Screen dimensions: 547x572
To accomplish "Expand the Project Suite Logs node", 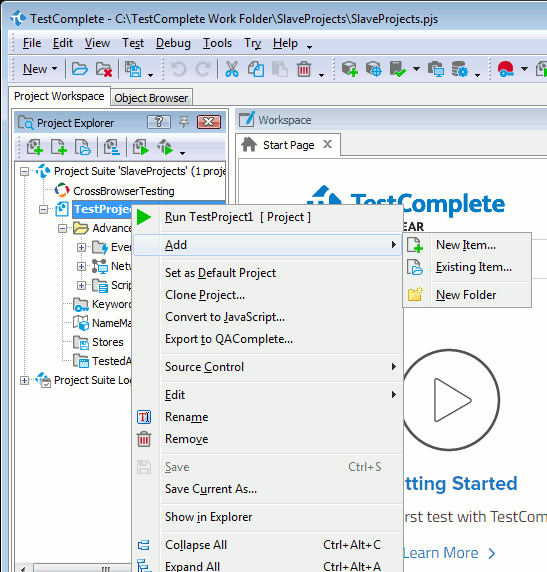I will click(24, 380).
